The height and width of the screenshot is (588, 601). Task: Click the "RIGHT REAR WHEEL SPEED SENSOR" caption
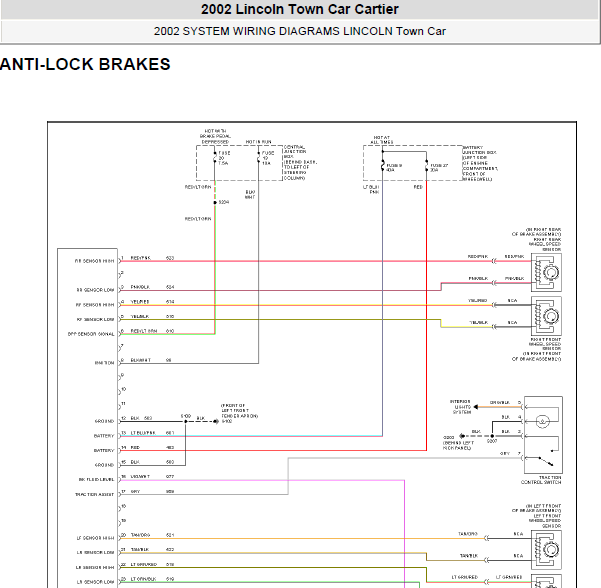(544, 244)
